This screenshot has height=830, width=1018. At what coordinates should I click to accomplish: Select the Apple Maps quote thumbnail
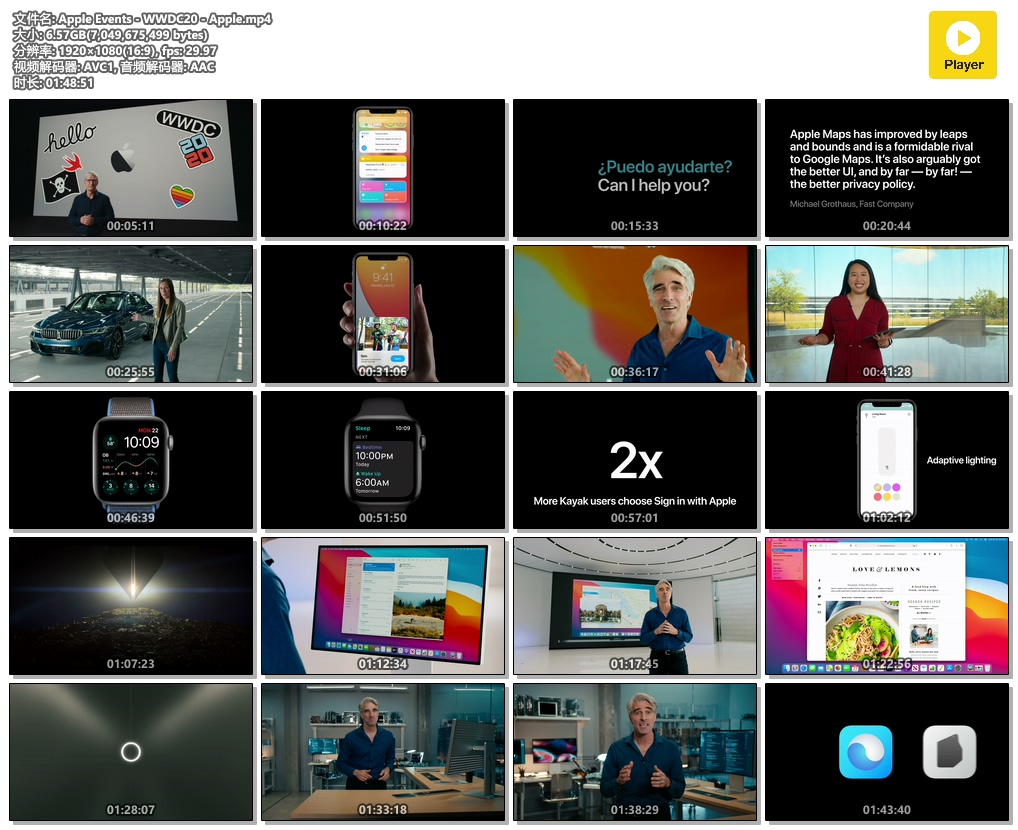pyautogui.click(x=887, y=167)
